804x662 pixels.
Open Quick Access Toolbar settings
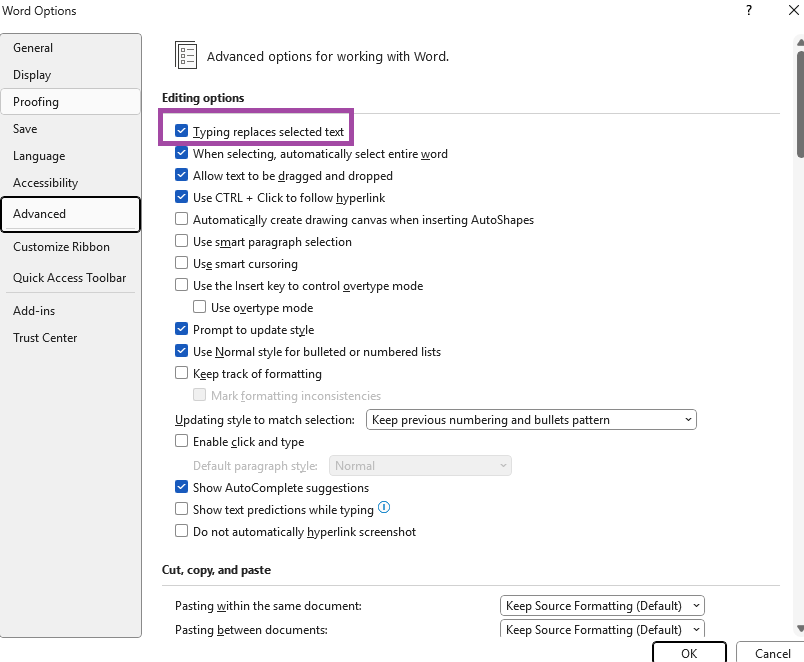(x=71, y=277)
